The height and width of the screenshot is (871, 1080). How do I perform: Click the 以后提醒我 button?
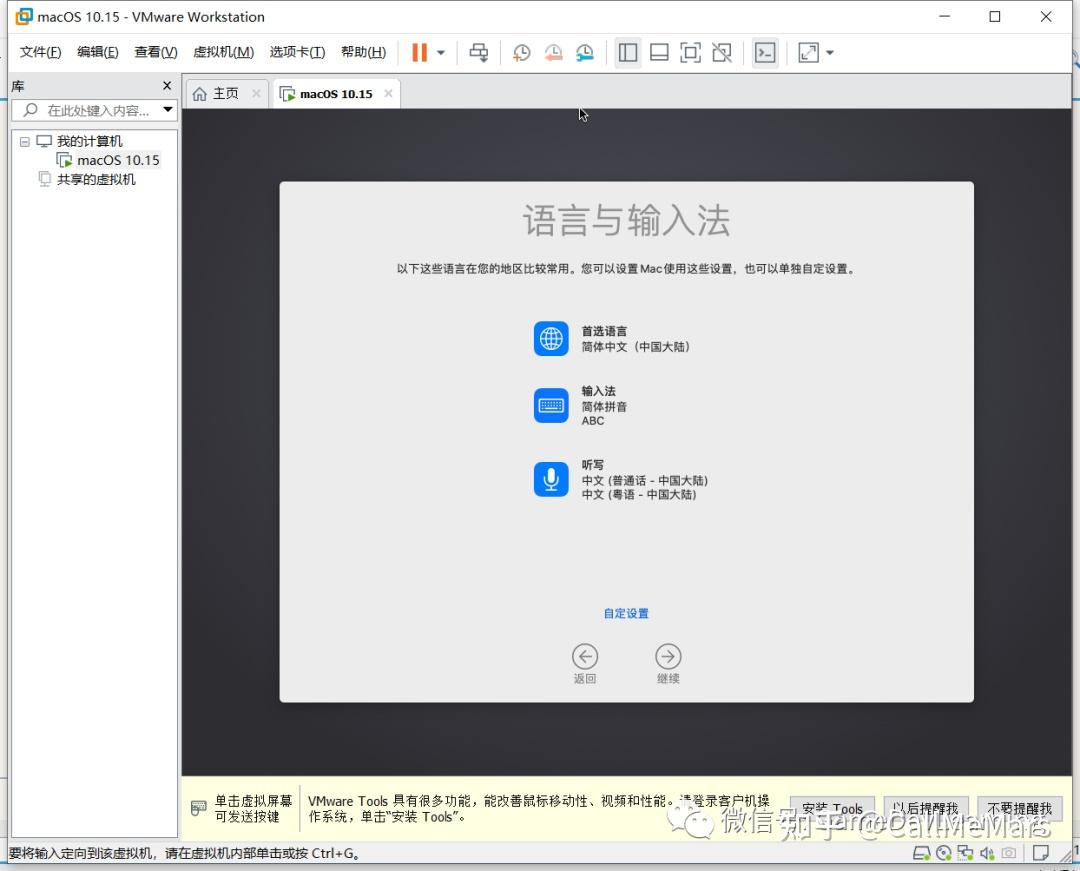click(926, 808)
